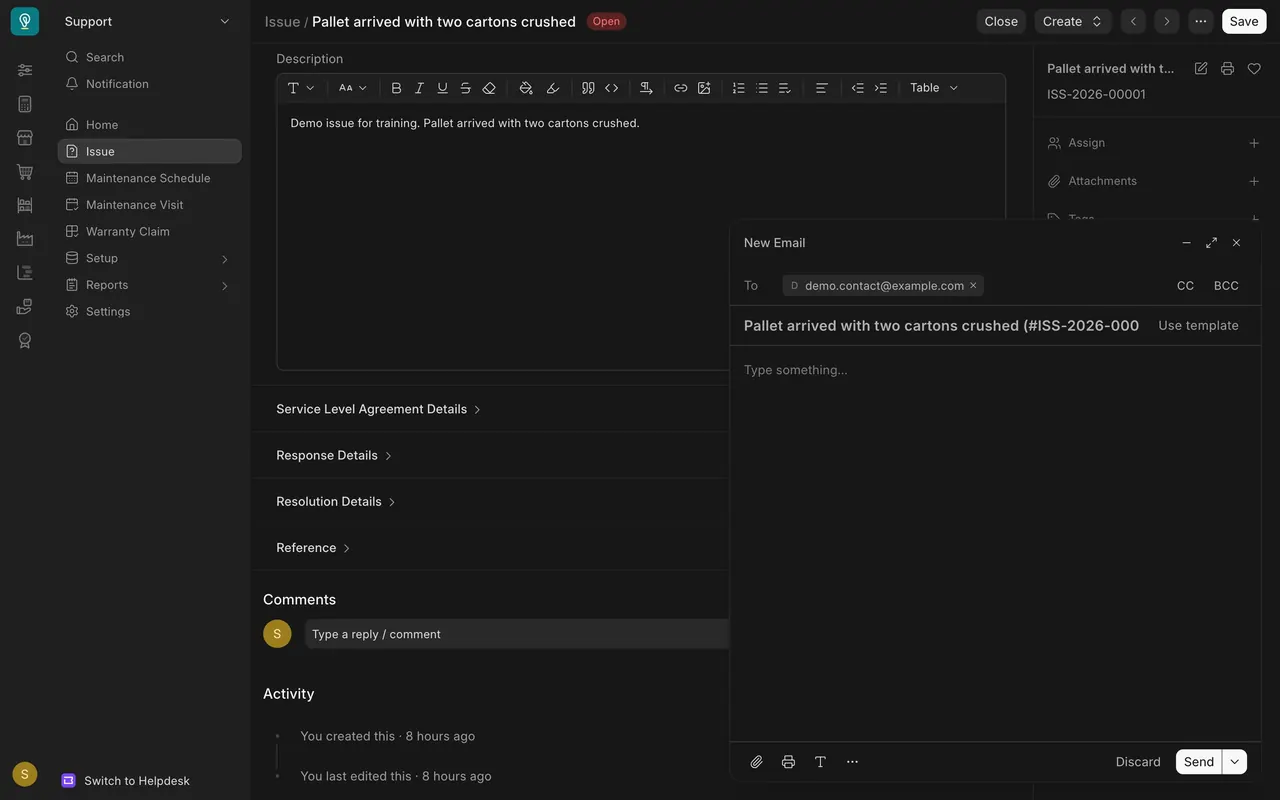Insert an image into the description
The image size is (1280, 800).
[704, 88]
